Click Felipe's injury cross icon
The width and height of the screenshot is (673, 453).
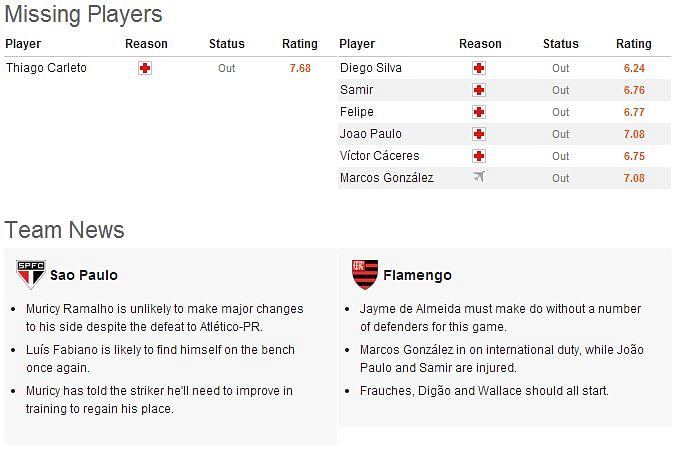click(x=479, y=112)
